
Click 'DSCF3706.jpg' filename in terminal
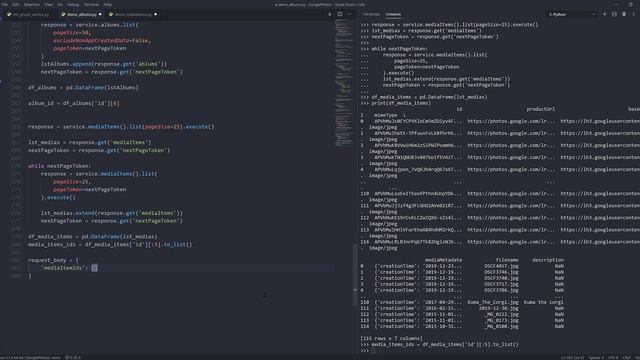[501, 290]
